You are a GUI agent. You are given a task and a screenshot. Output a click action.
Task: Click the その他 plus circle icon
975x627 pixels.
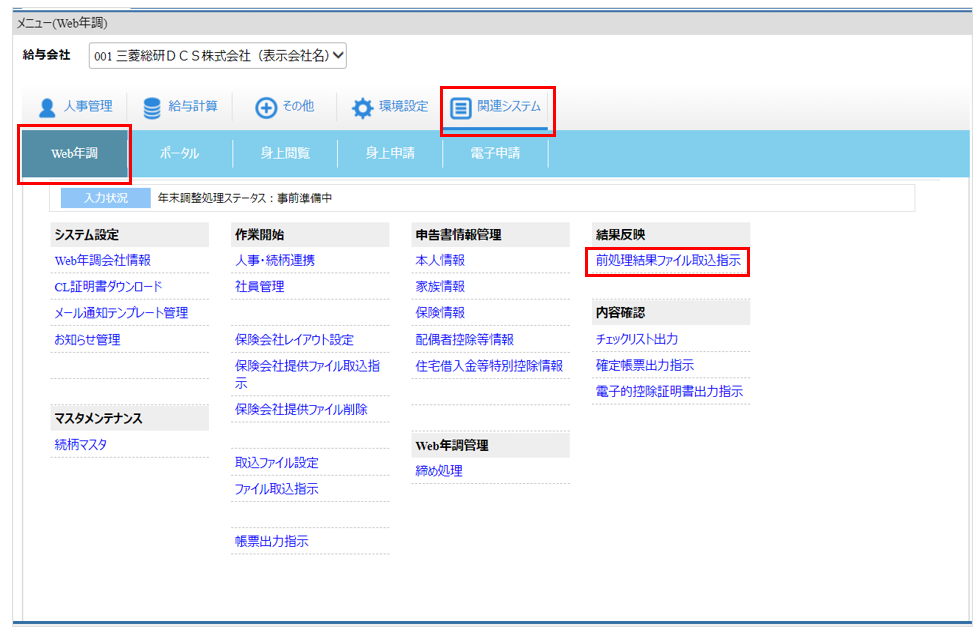coord(266,108)
